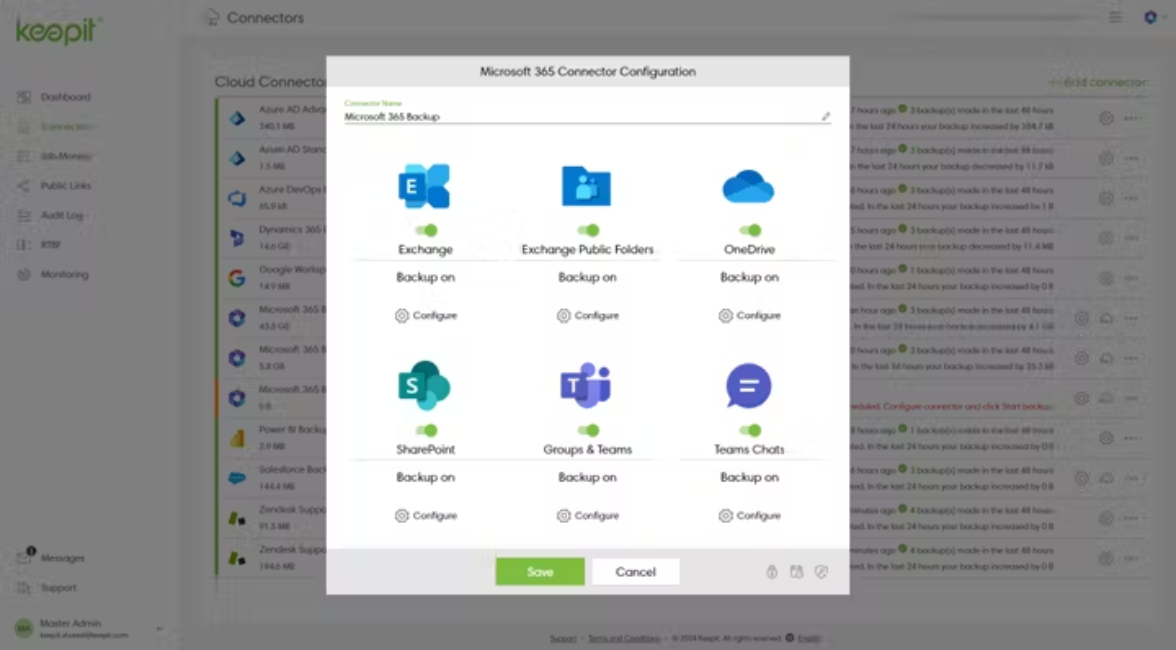Click the Zendesk 91.5 MB connector icon

click(237, 518)
